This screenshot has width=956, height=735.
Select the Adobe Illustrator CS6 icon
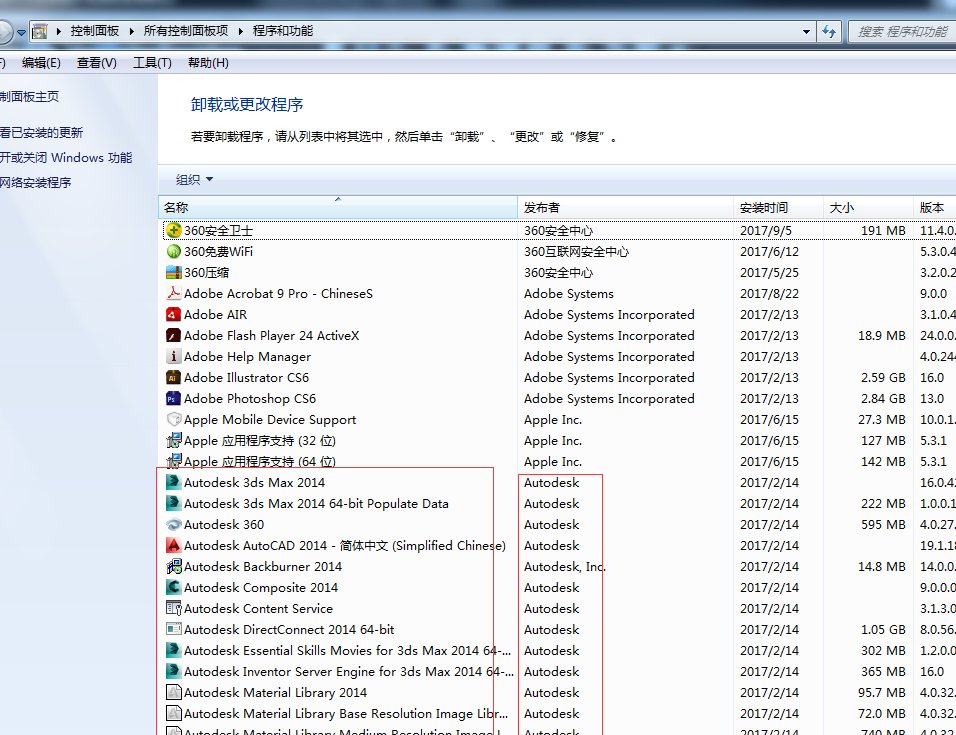point(172,377)
